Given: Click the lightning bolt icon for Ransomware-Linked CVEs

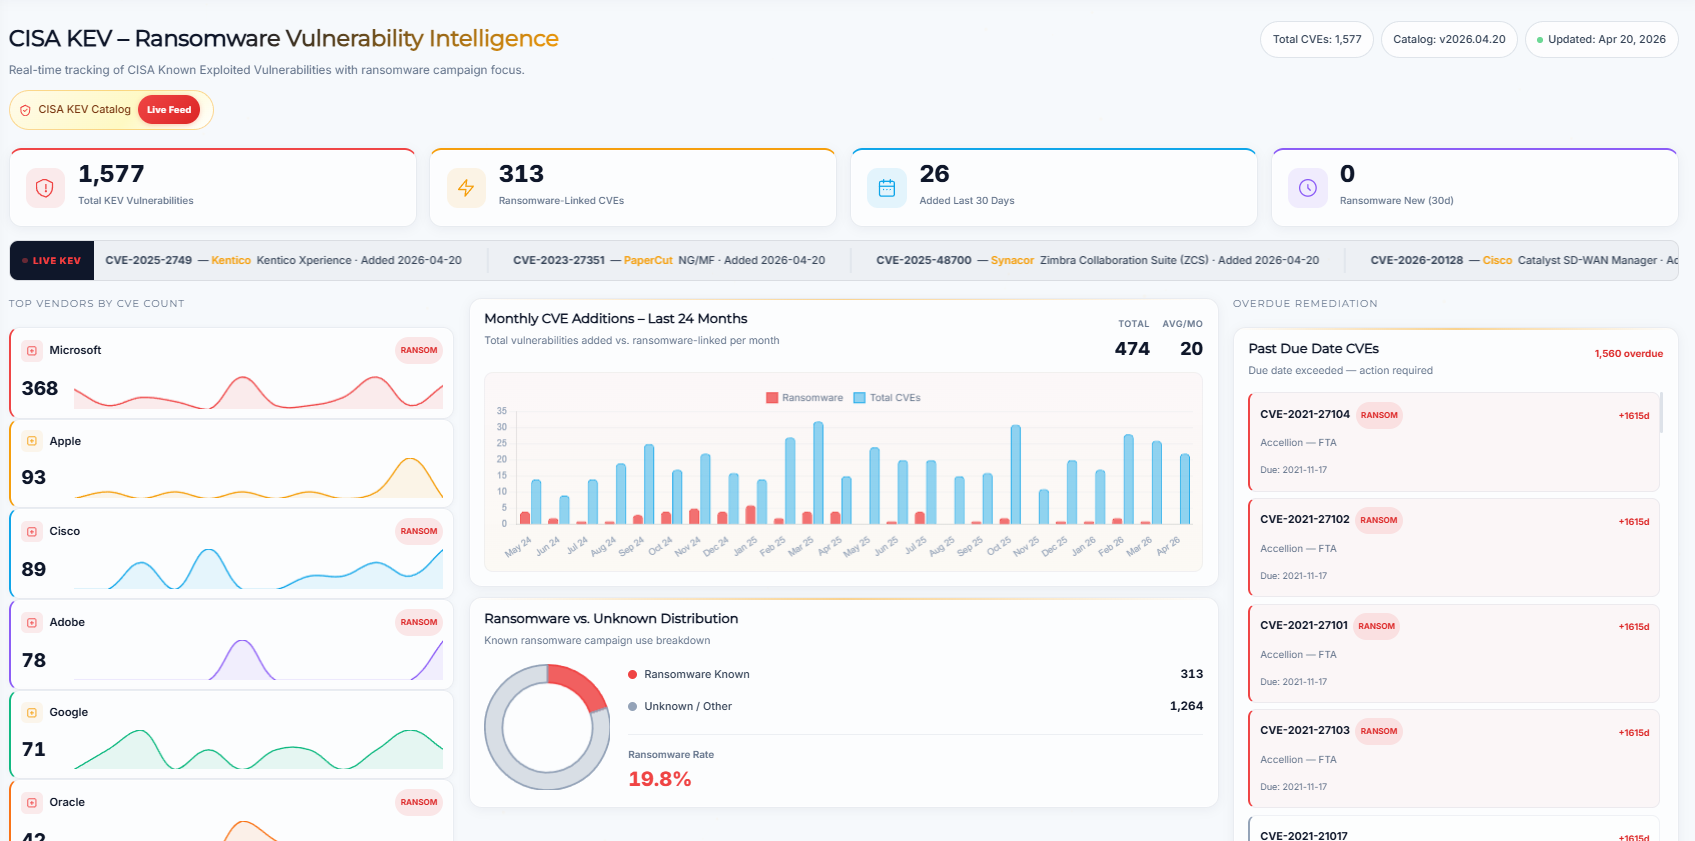Looking at the screenshot, I should pyautogui.click(x=466, y=188).
